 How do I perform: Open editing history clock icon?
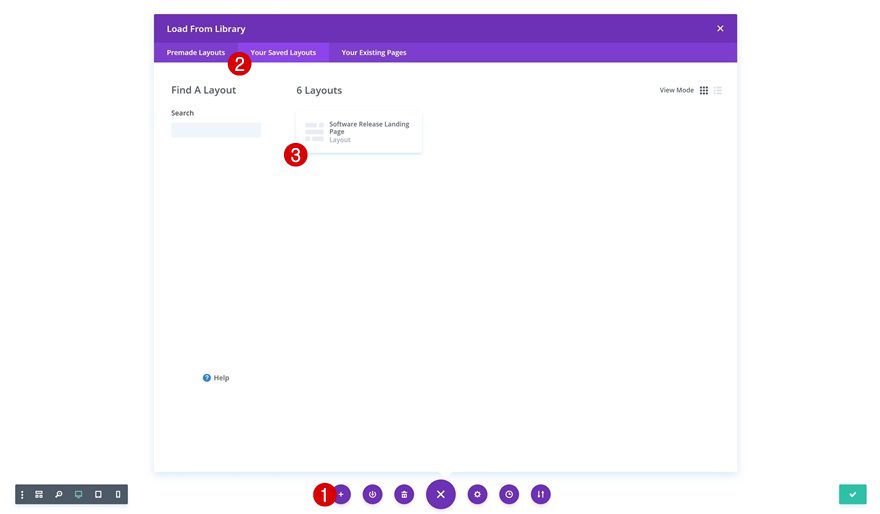tap(509, 494)
